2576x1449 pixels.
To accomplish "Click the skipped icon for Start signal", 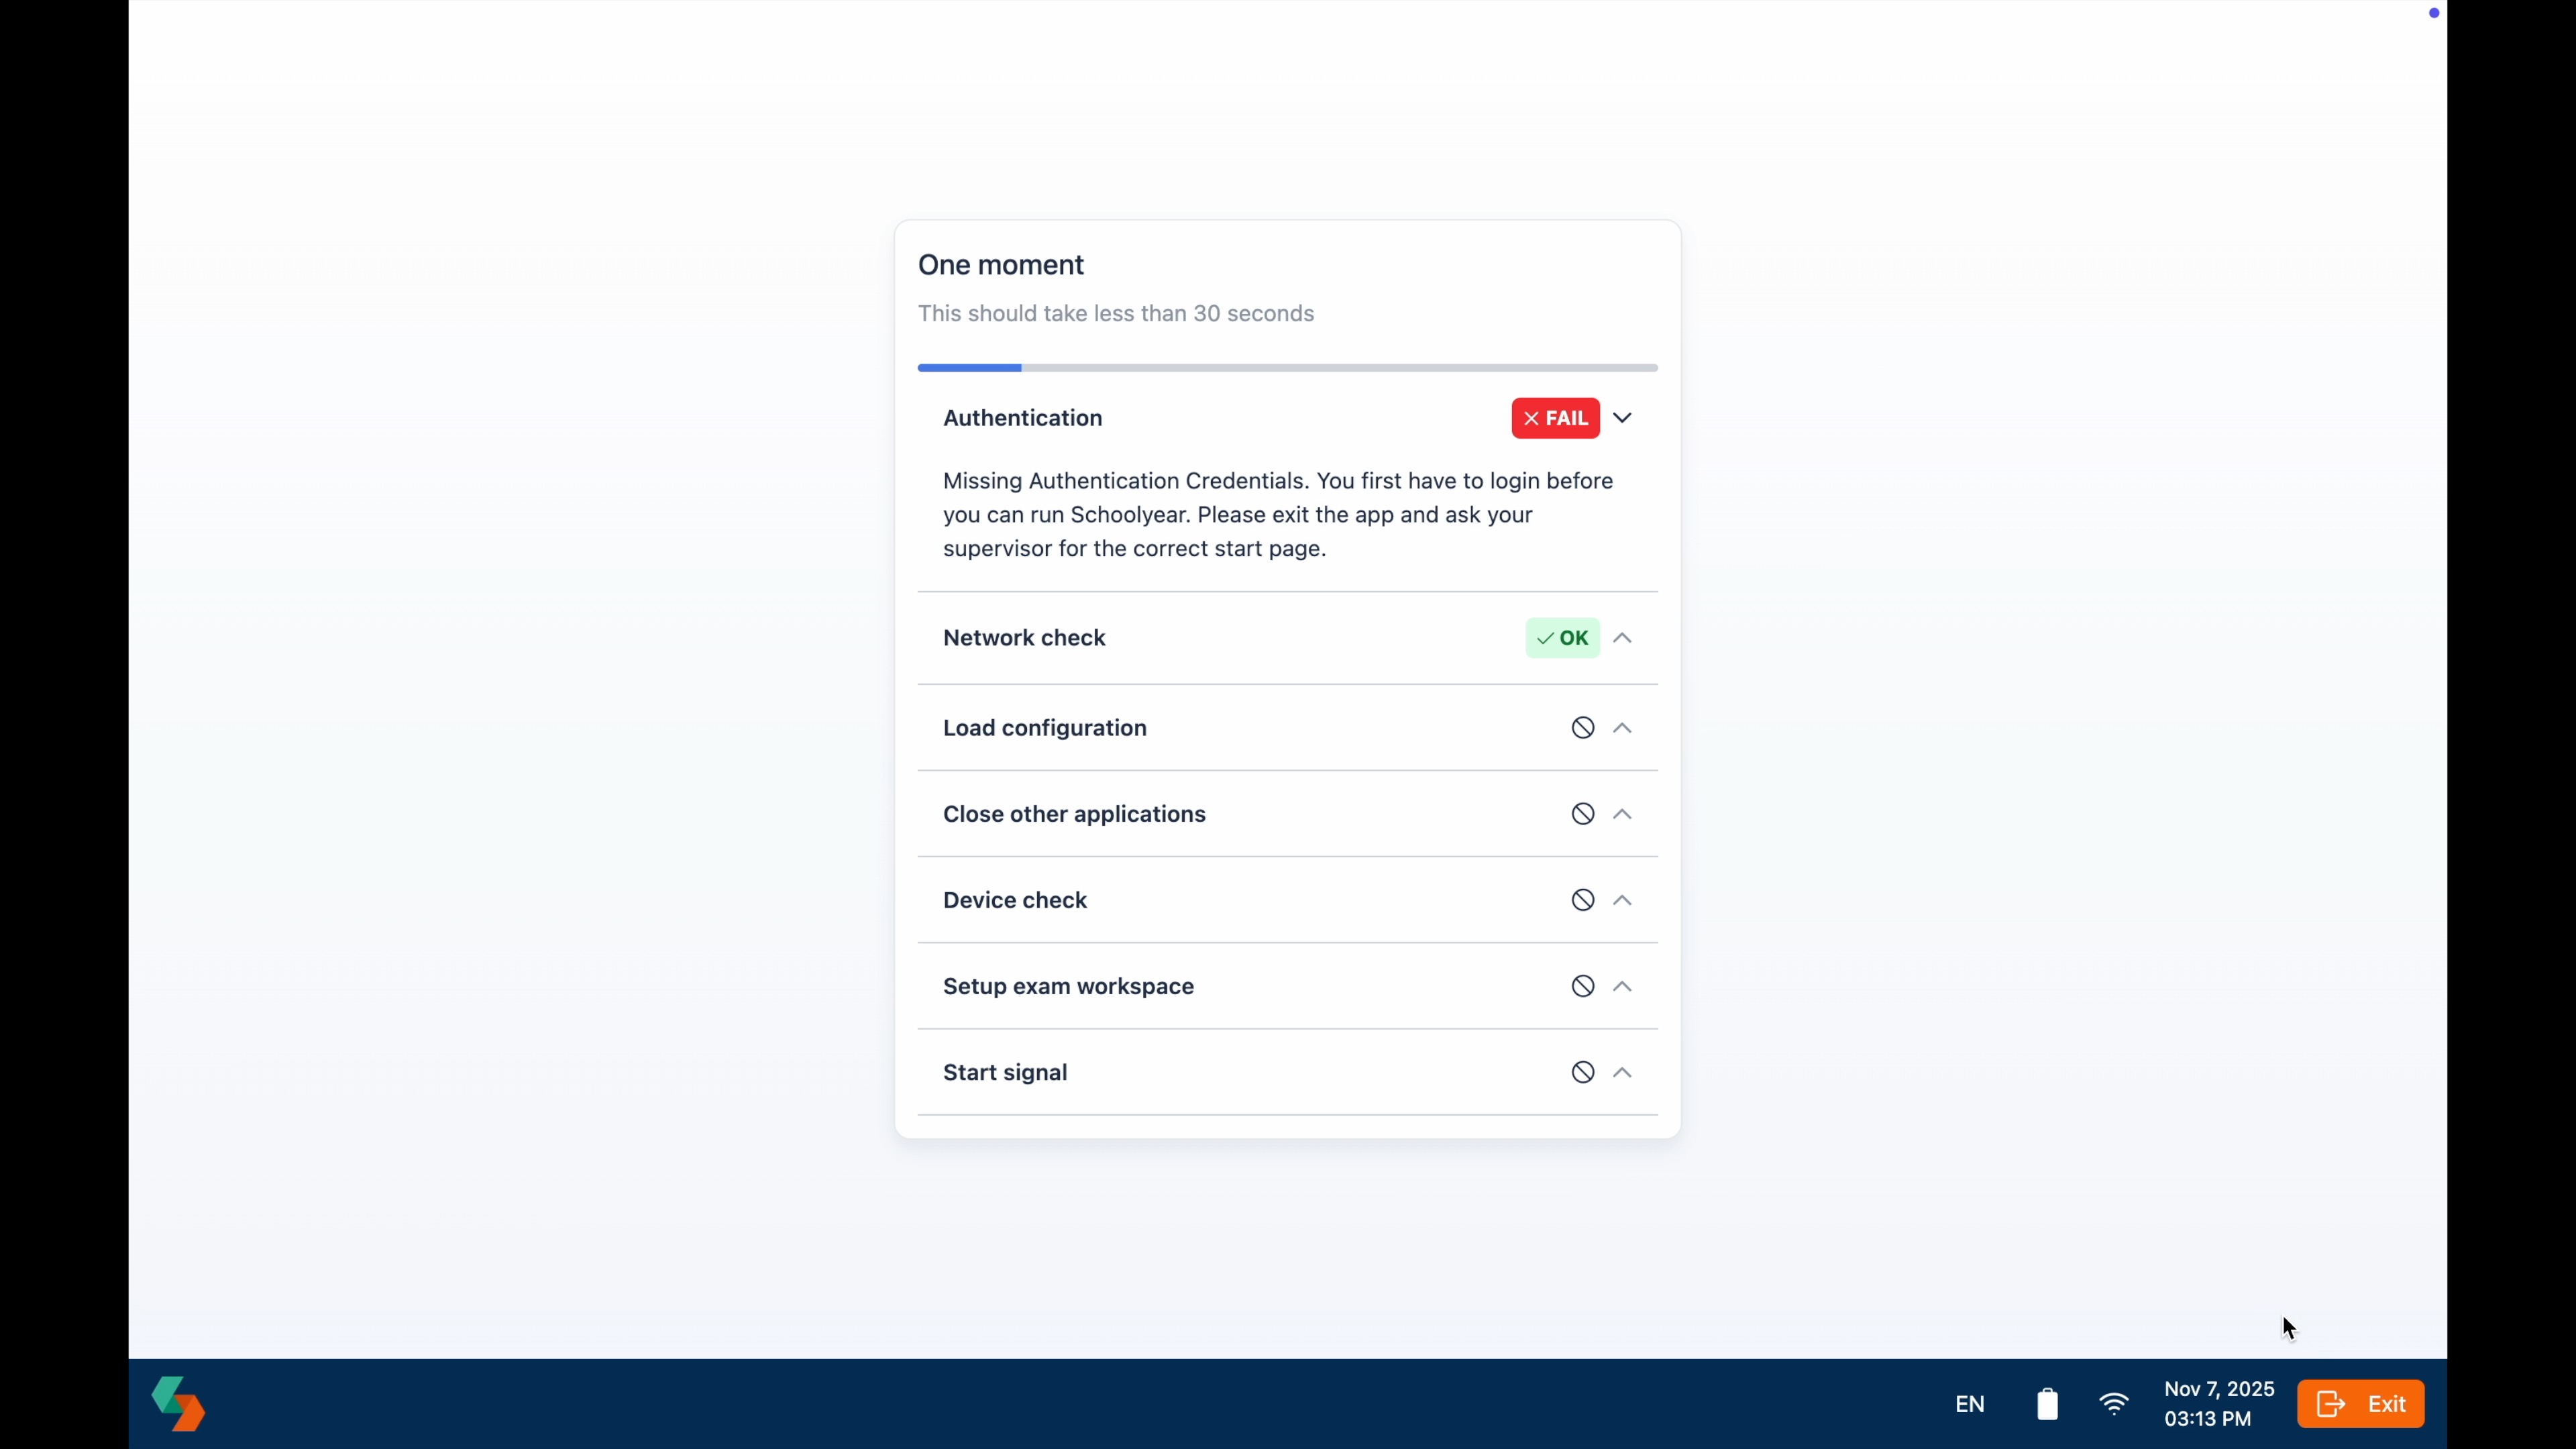I will [1582, 1072].
